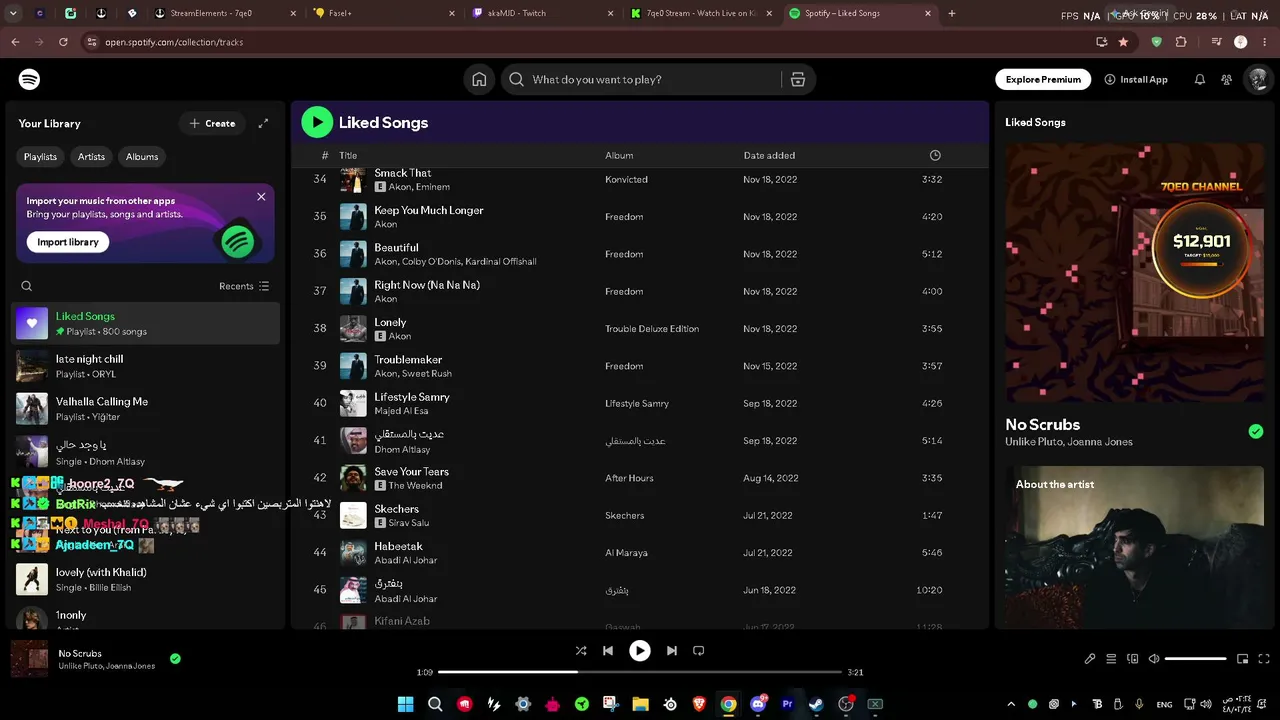Open the After Hours album link

[629, 478]
